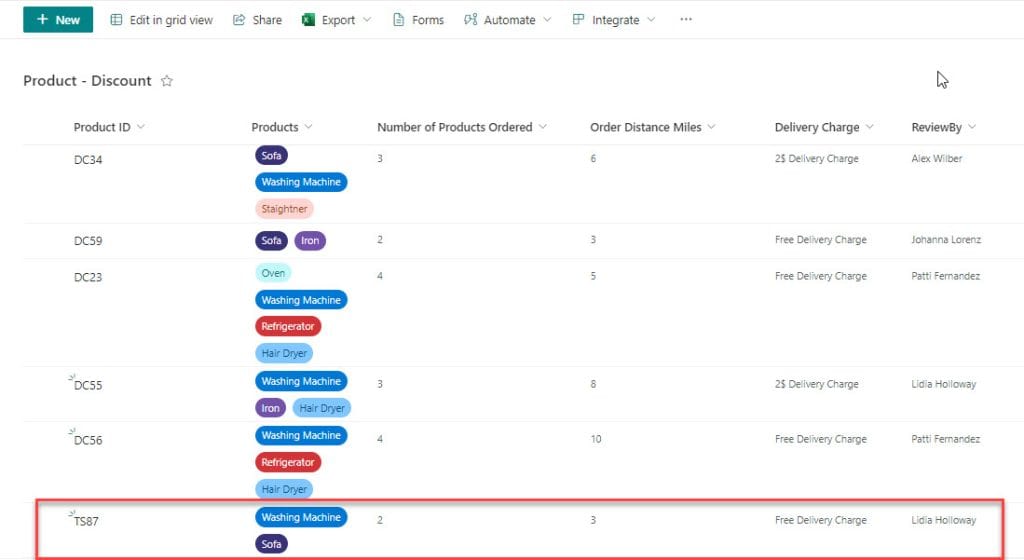Screen dimensions: 1024x560
Task: Click reviewer Johanna Lorenz
Action: [x=946, y=240]
